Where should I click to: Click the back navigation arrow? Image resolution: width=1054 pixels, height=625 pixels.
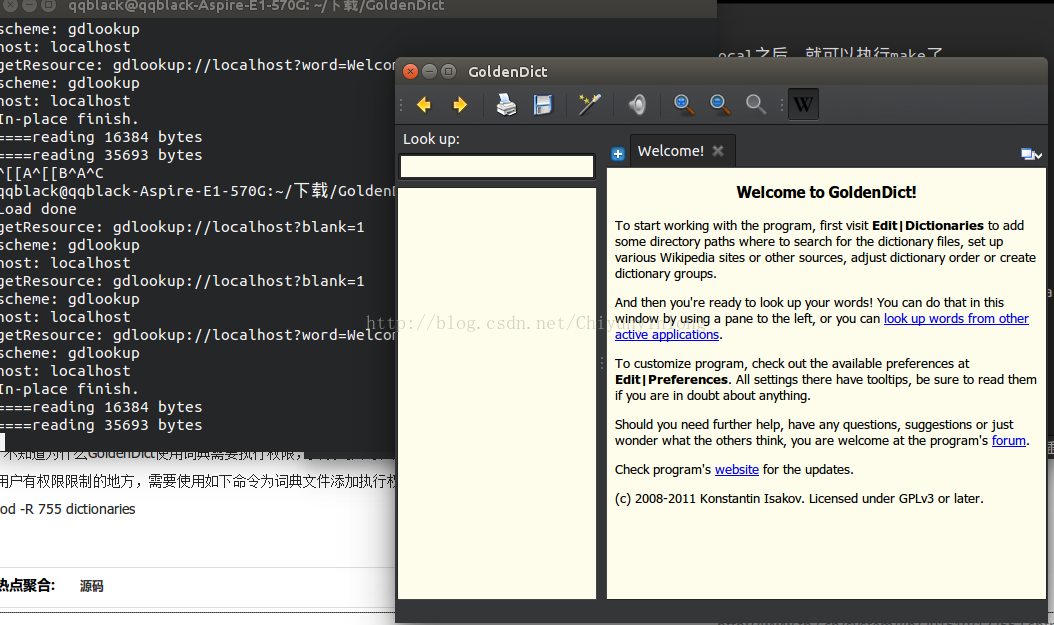coord(424,105)
